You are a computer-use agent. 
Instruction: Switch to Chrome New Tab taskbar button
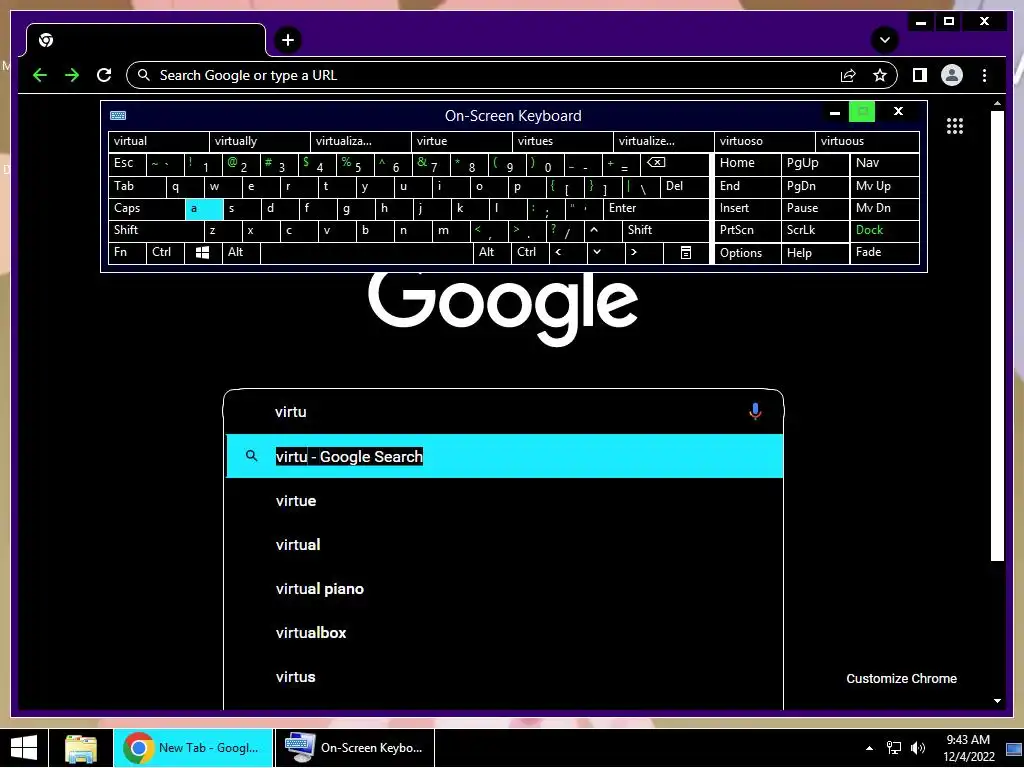[193, 748]
